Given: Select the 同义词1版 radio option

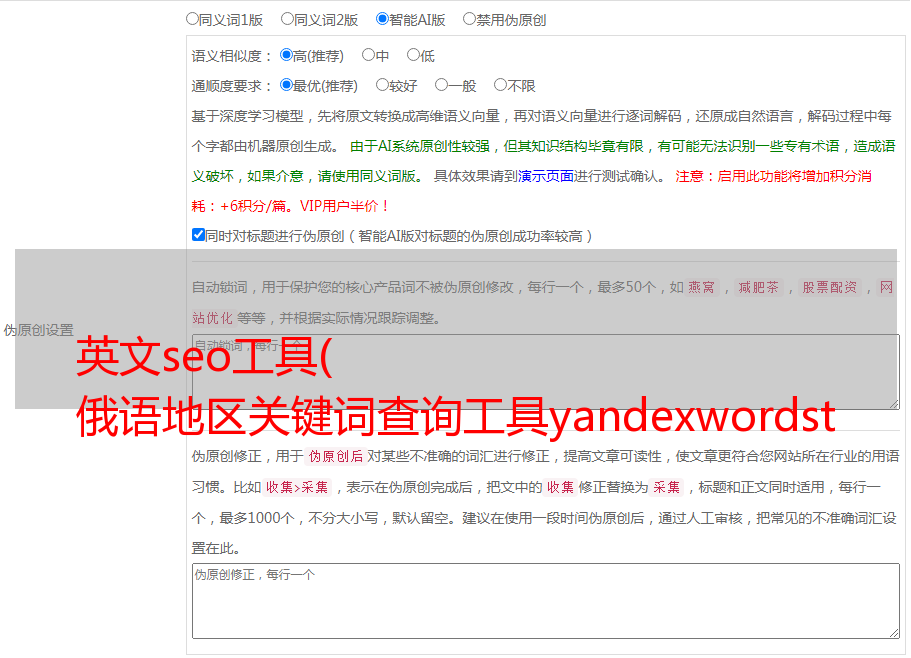Looking at the screenshot, I should 192,19.
